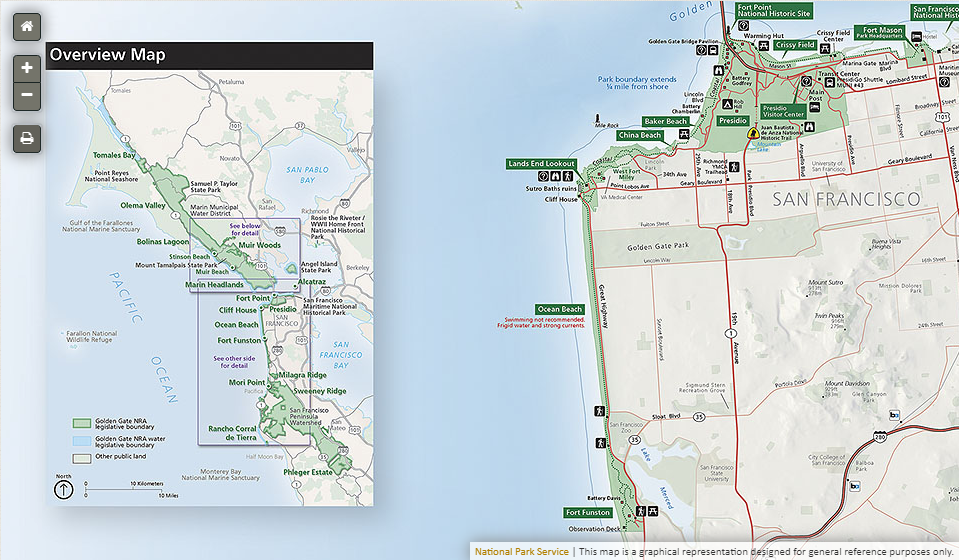
Task: Print the map with the printer button
Action: pos(27,138)
